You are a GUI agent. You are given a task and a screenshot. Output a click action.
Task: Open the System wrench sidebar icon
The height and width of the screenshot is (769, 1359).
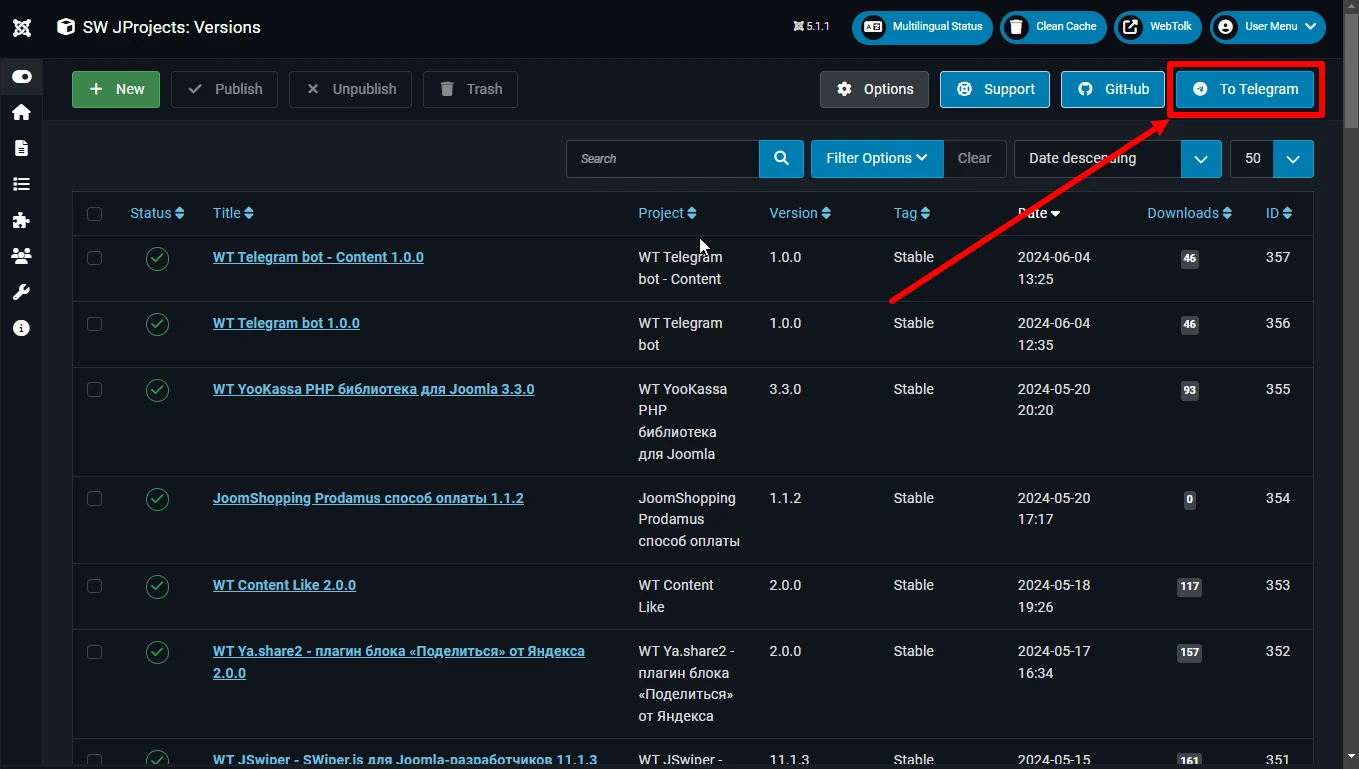coord(21,292)
